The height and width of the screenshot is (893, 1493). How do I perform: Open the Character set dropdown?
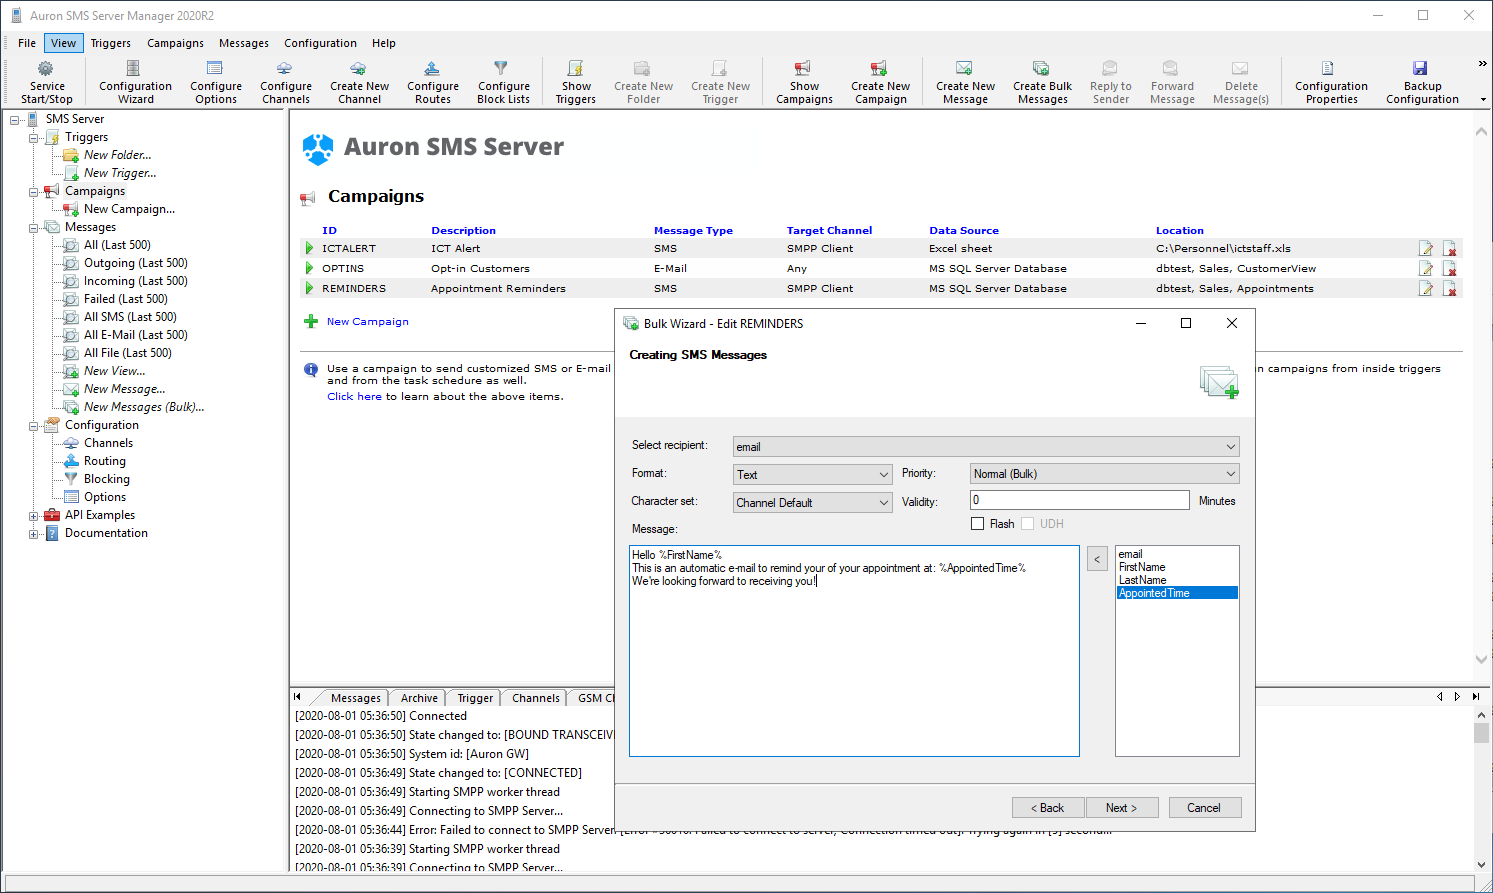[812, 503]
